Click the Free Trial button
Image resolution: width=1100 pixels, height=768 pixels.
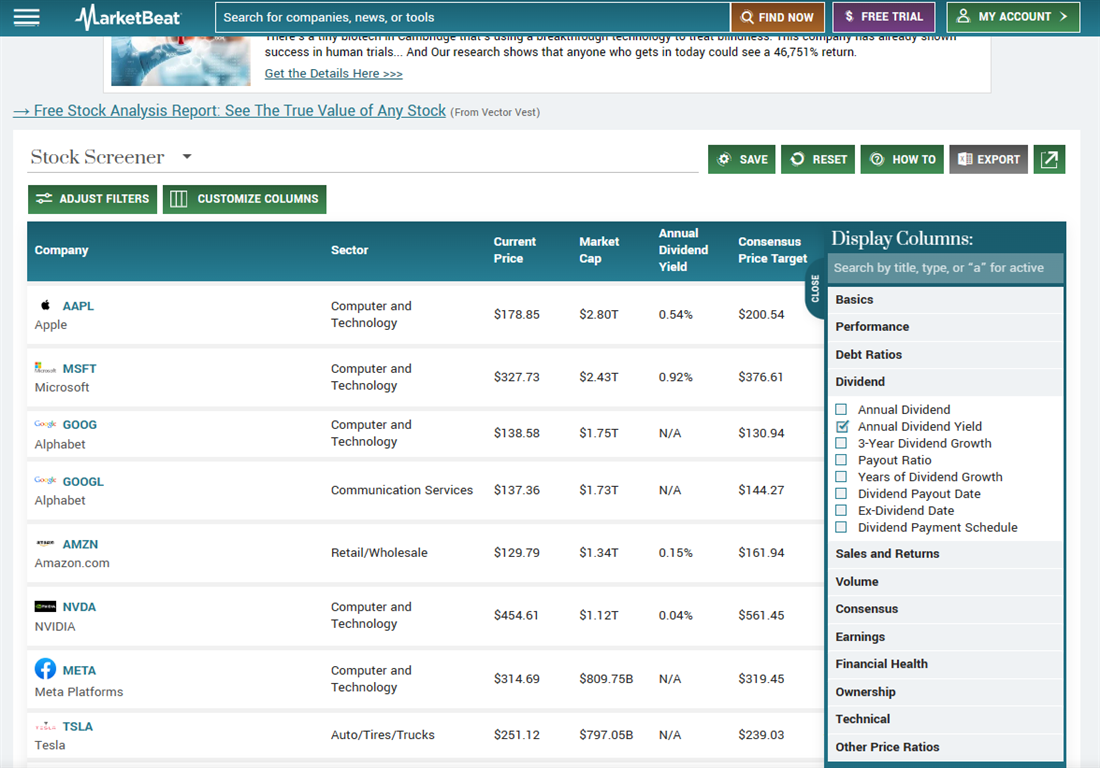point(882,17)
